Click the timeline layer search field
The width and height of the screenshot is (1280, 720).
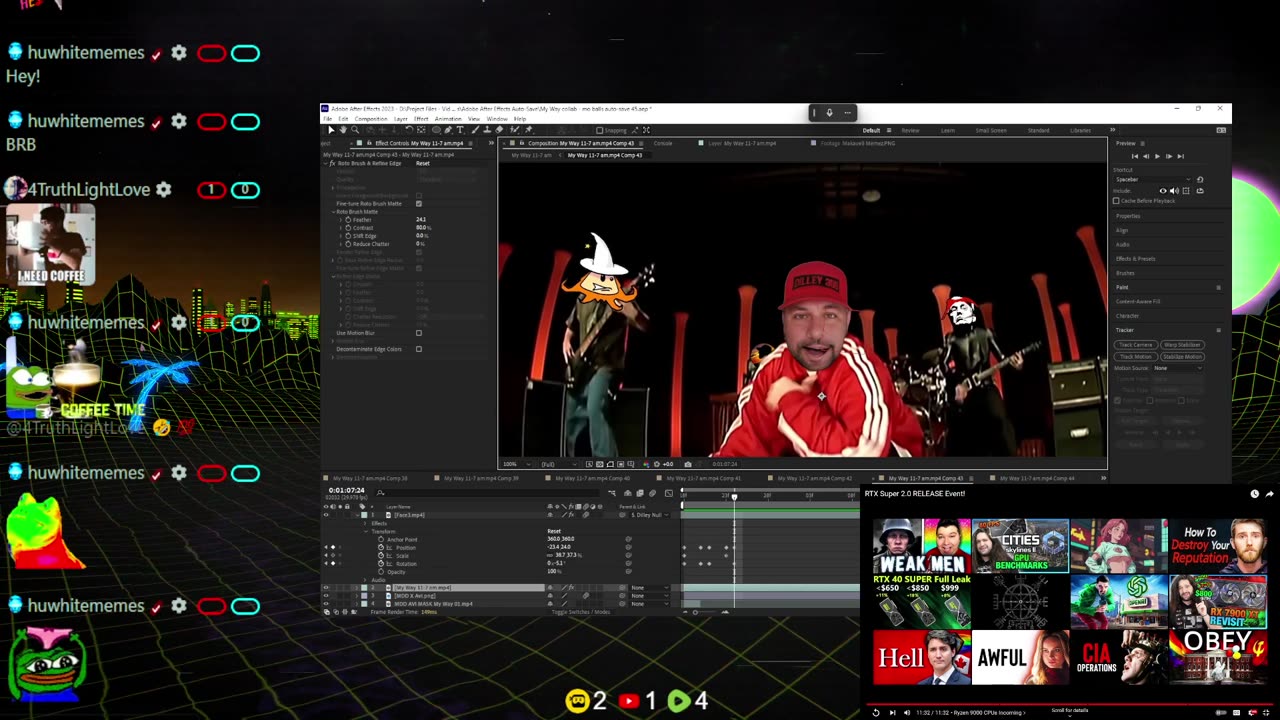click(x=488, y=493)
